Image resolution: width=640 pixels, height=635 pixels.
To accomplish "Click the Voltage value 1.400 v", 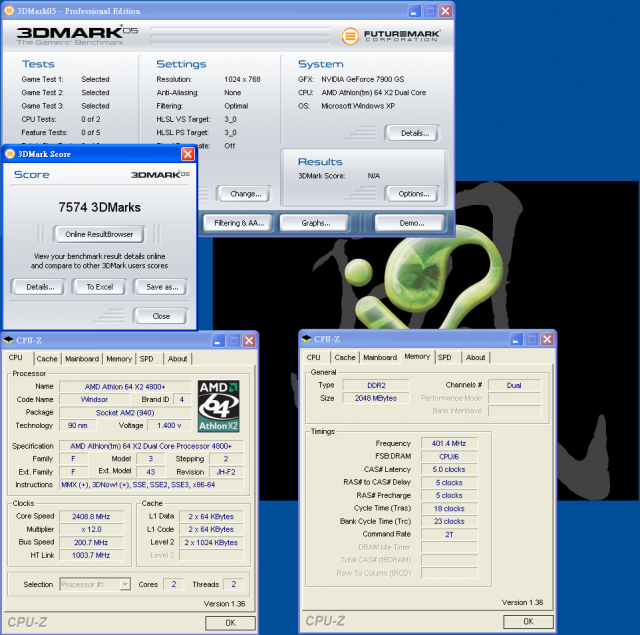I will [x=169, y=425].
